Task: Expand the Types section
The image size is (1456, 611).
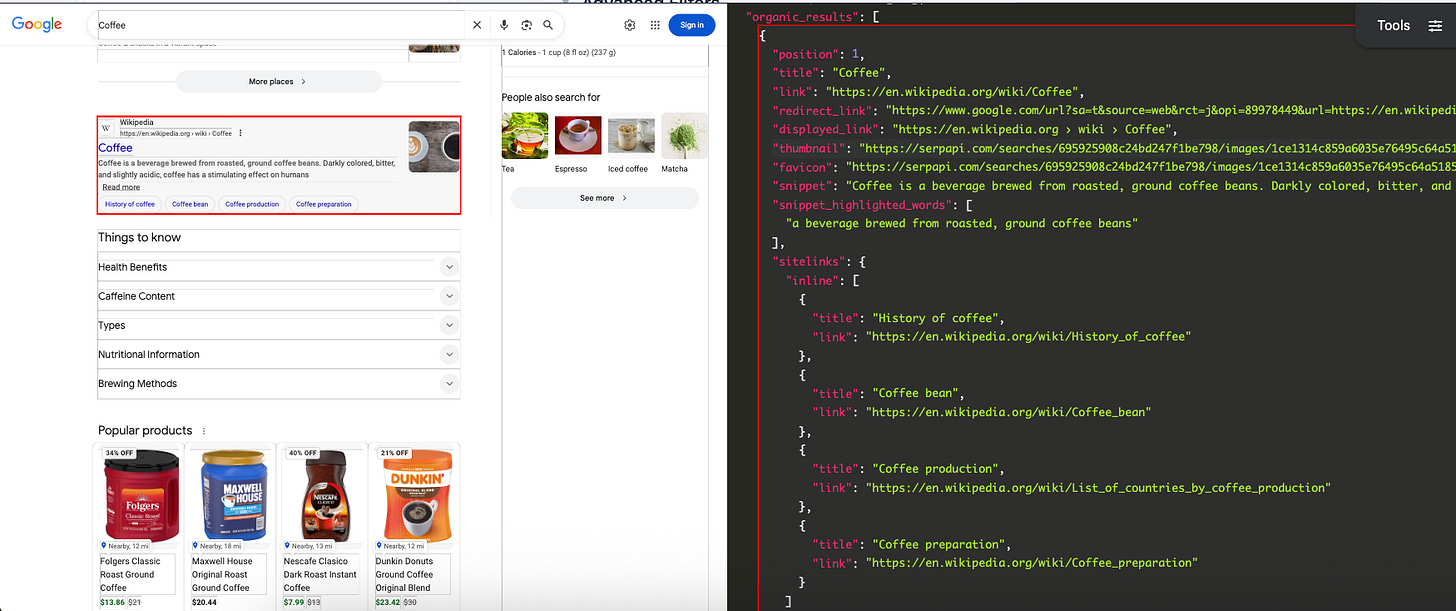Action: tap(279, 325)
